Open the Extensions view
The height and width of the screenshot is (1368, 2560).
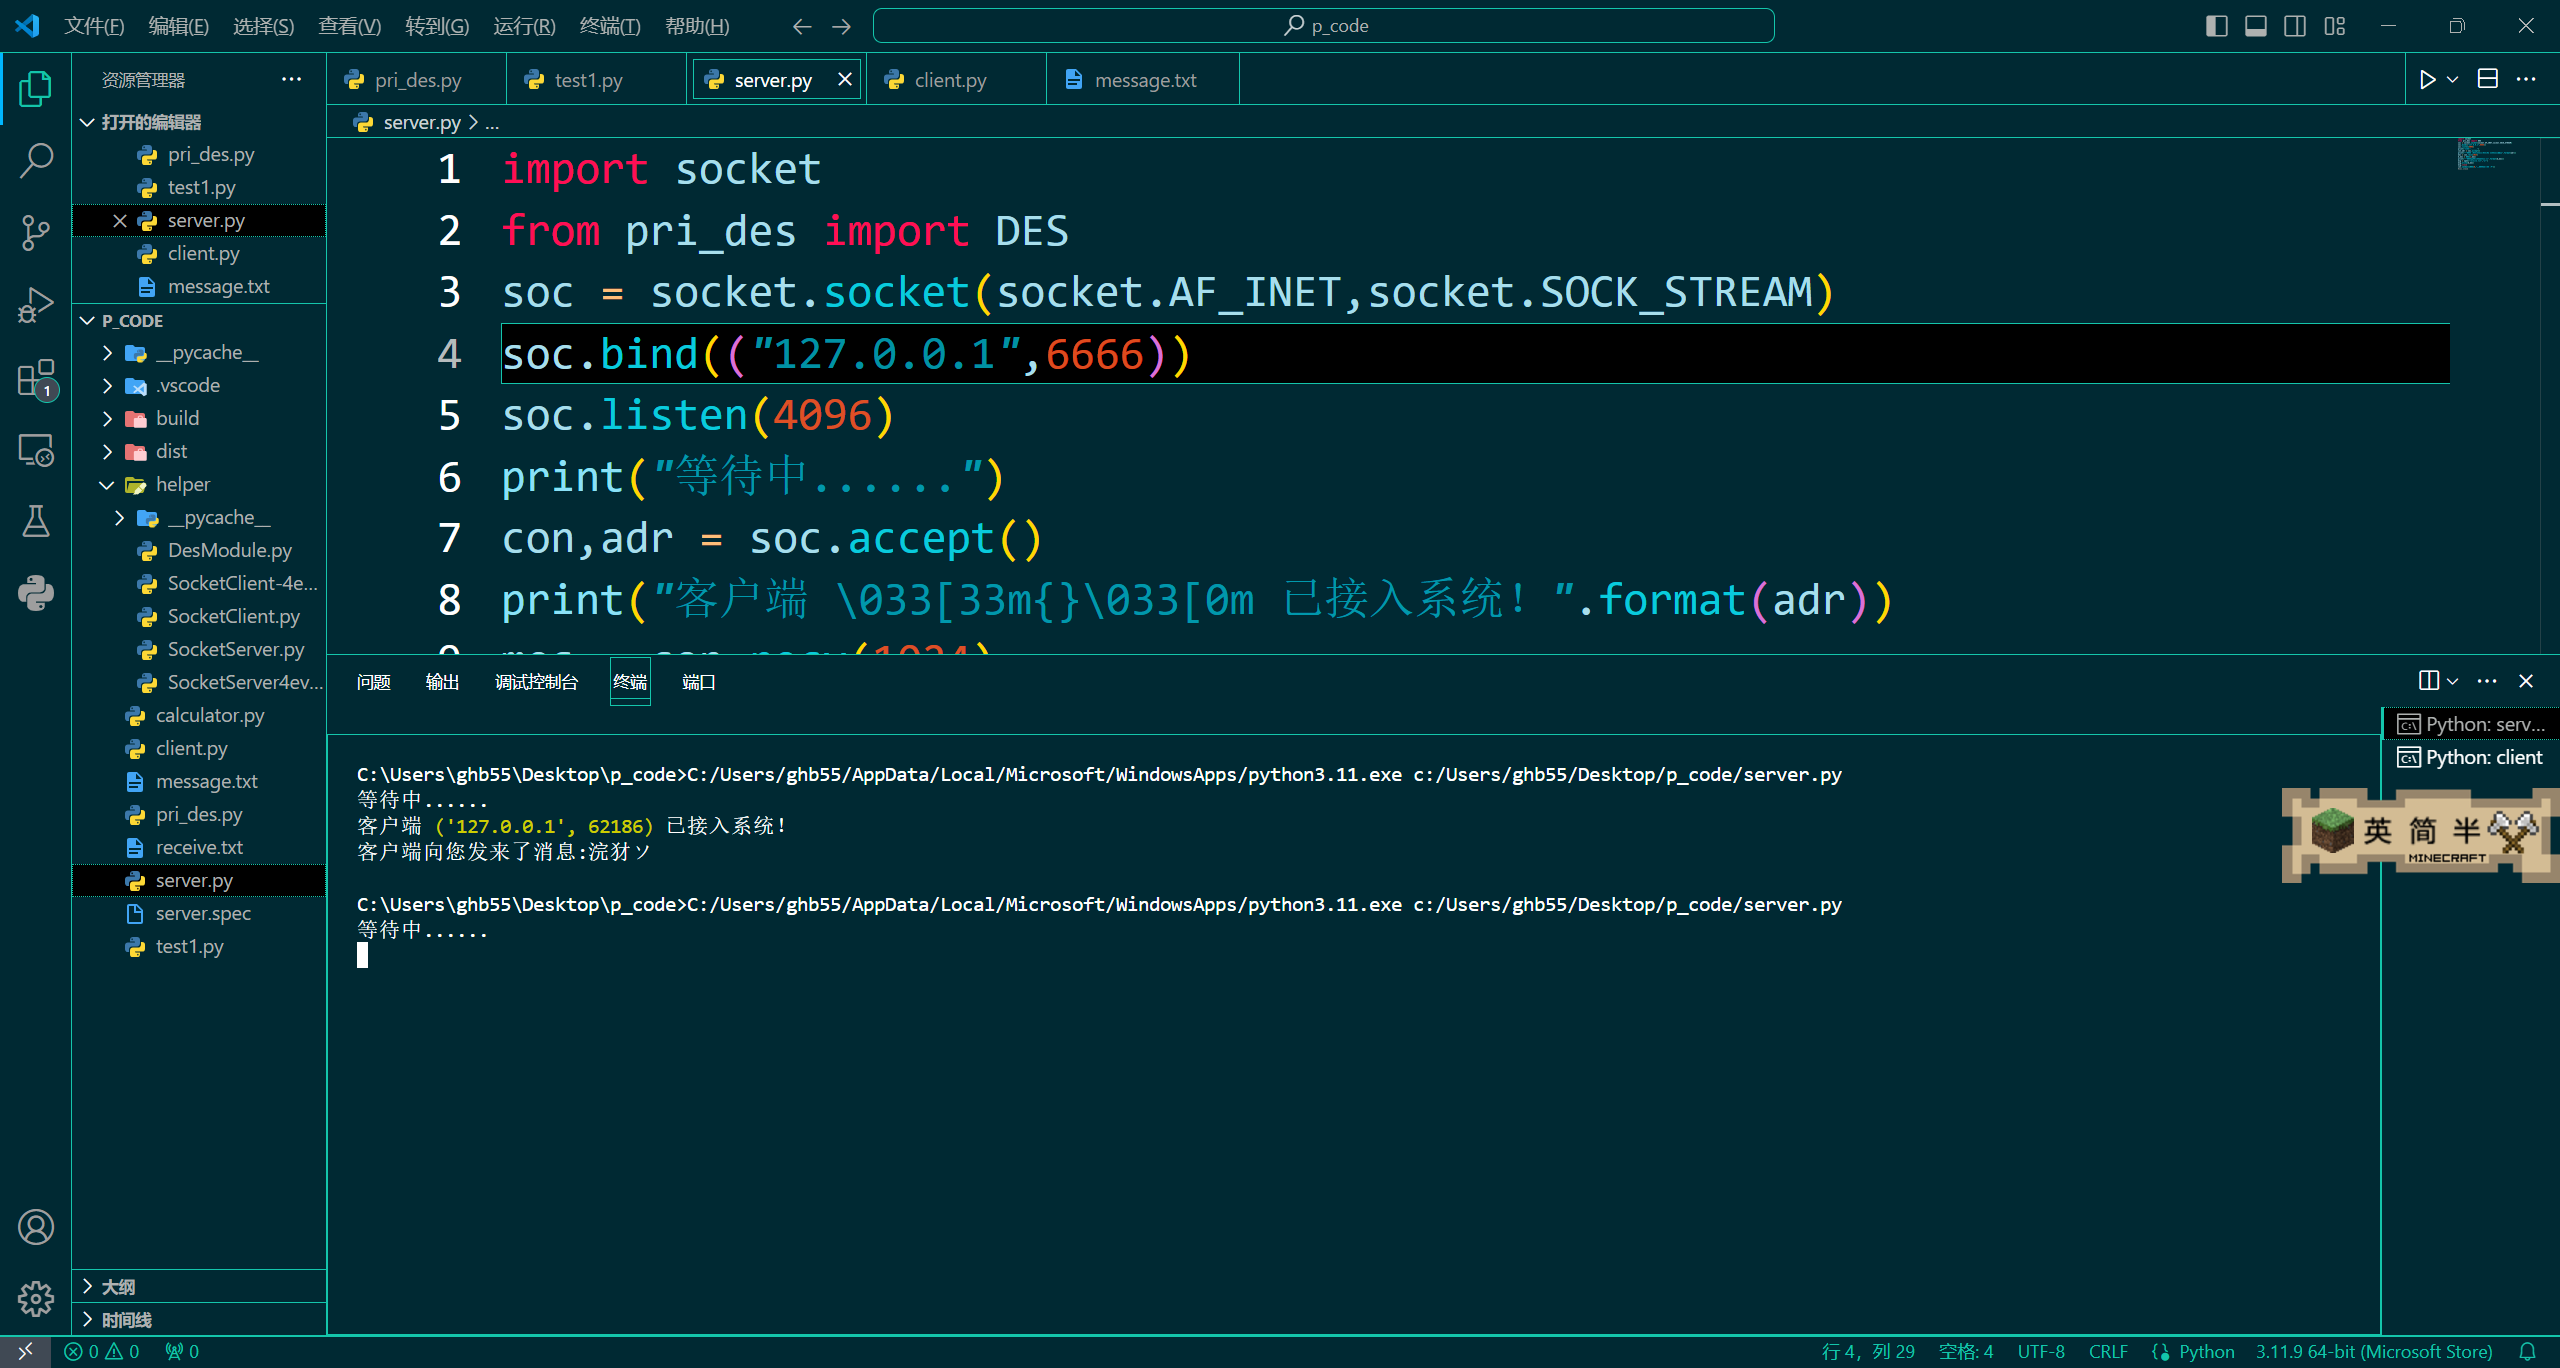click(36, 379)
